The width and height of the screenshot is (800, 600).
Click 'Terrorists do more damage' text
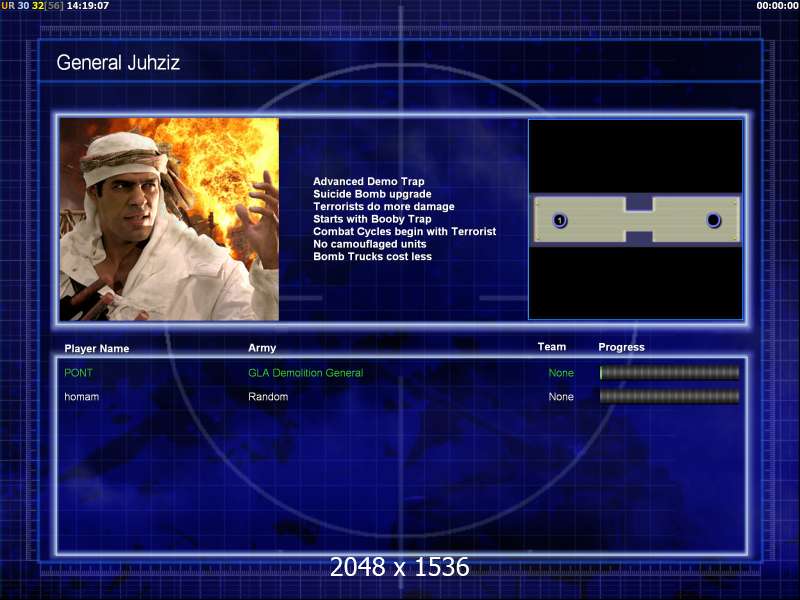384,206
